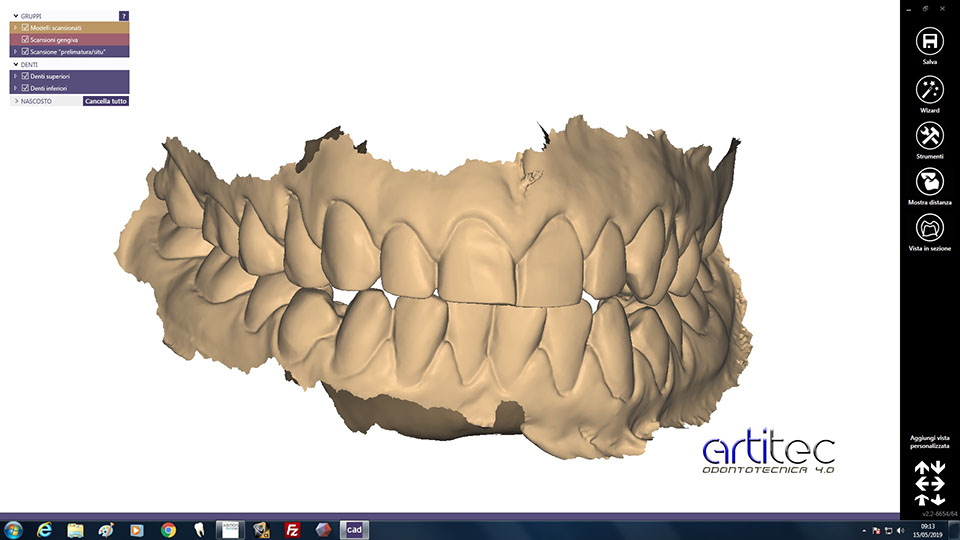Disable the Denti inferiori checkbox
Viewport: 960px width, 540px height.
click(26, 88)
